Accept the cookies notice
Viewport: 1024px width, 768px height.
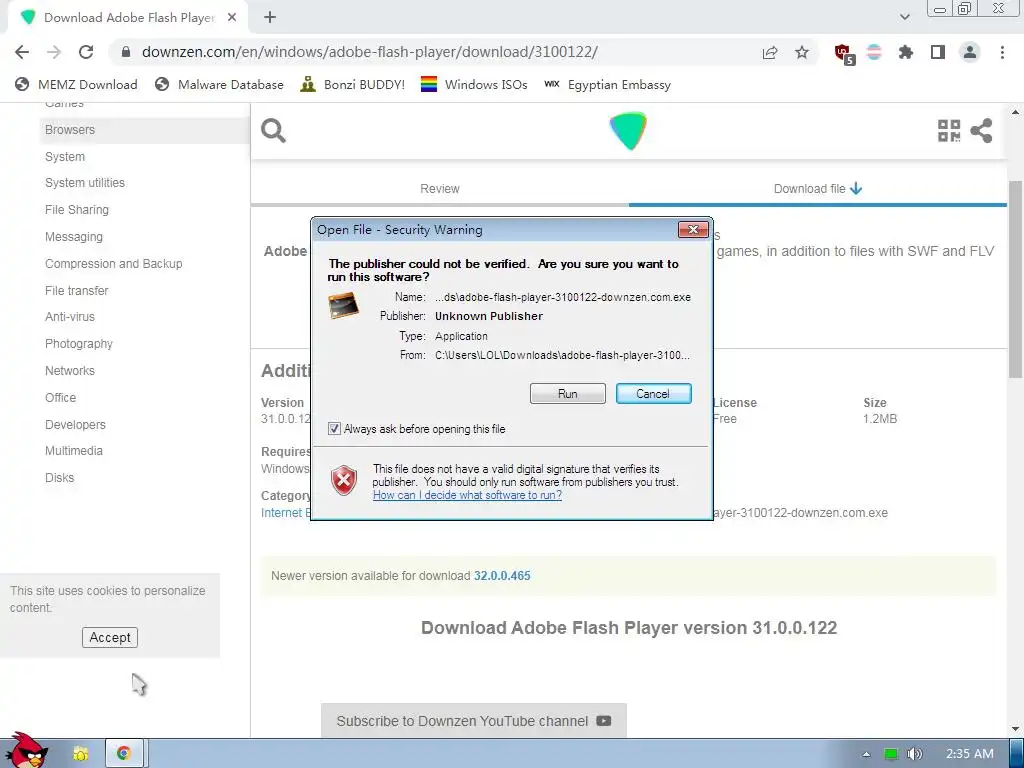coord(110,637)
